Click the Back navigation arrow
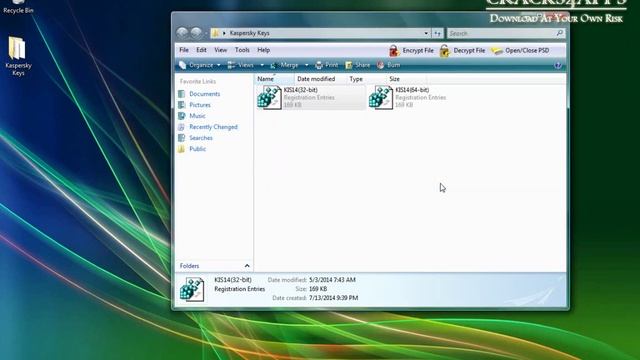 point(182,33)
